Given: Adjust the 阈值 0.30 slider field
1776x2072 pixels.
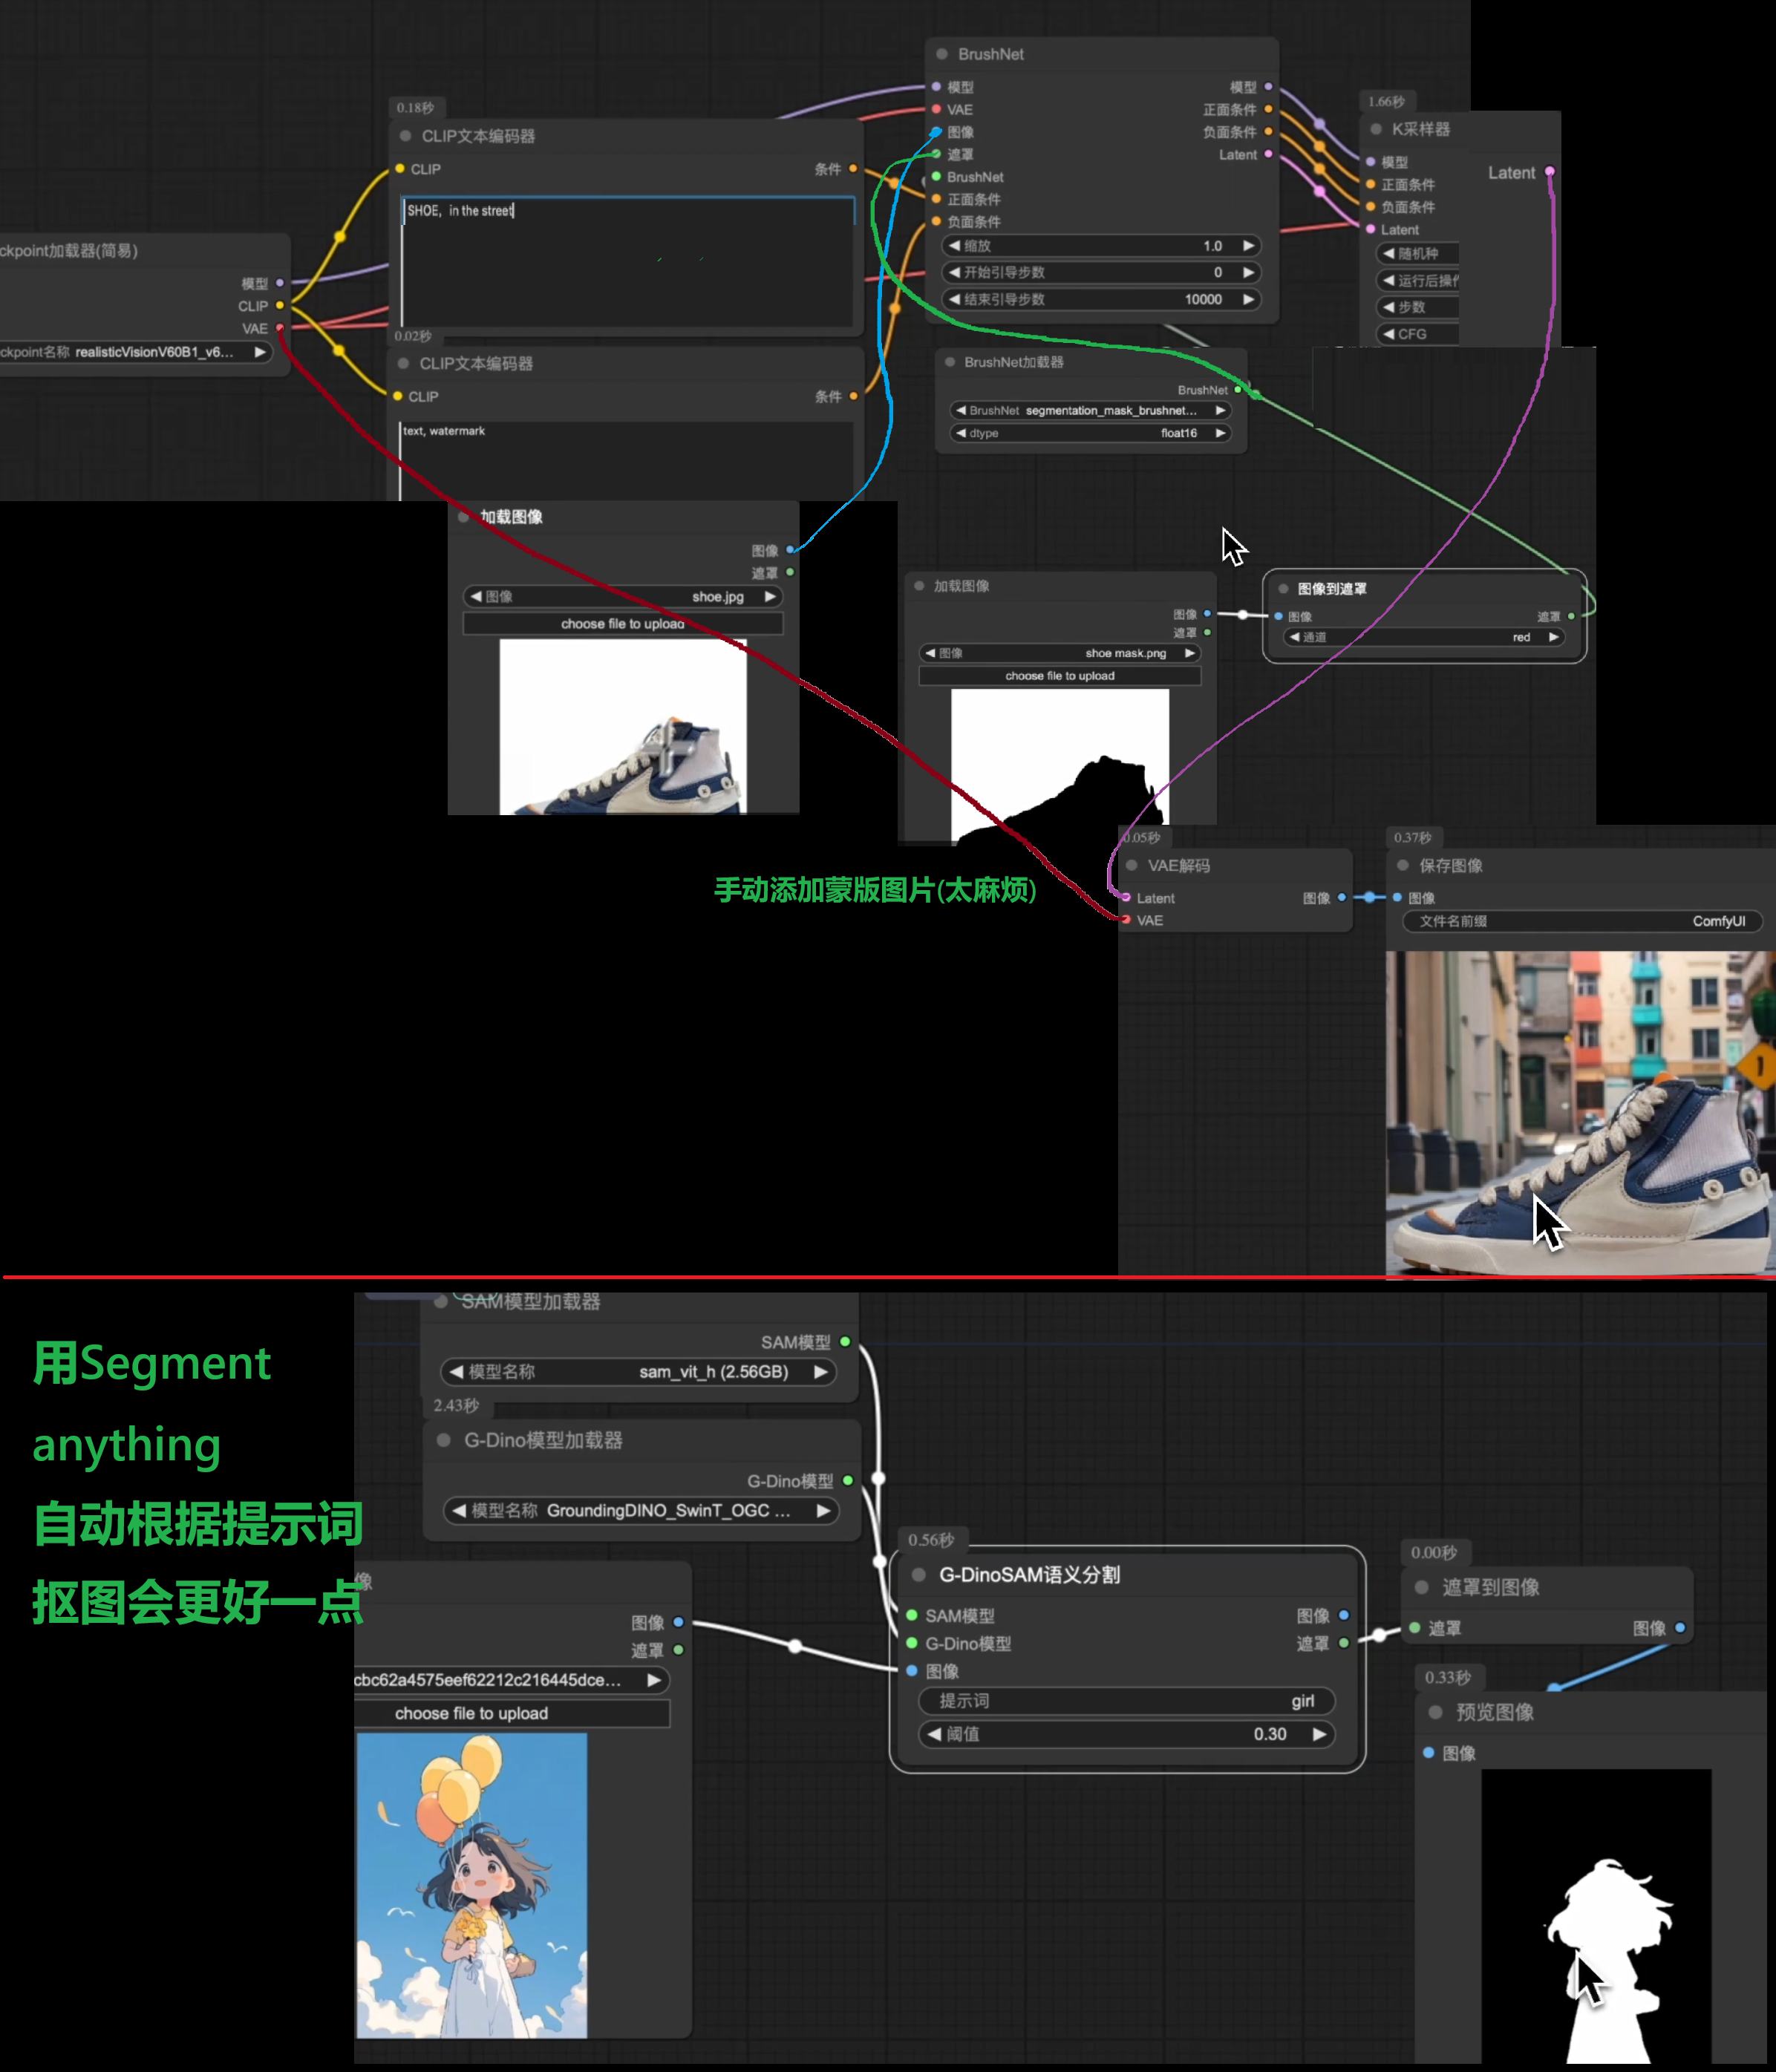Looking at the screenshot, I should pos(1126,1734).
